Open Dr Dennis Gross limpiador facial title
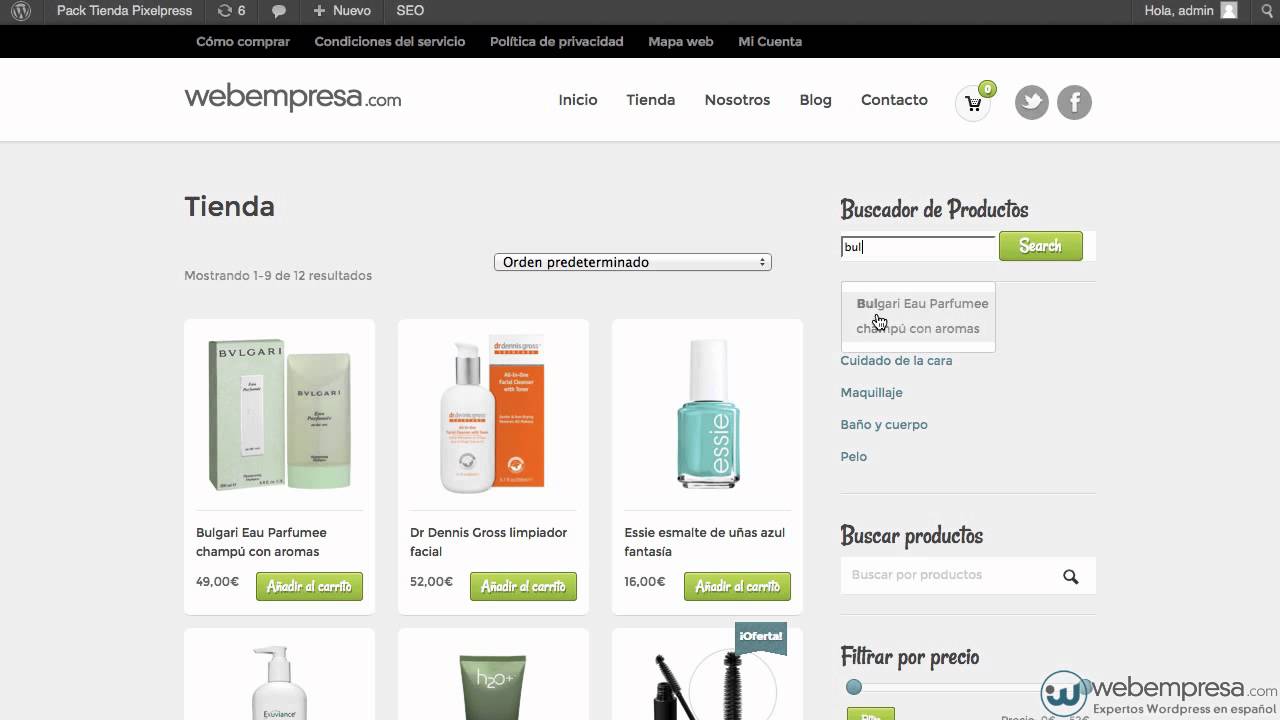 tap(488, 542)
